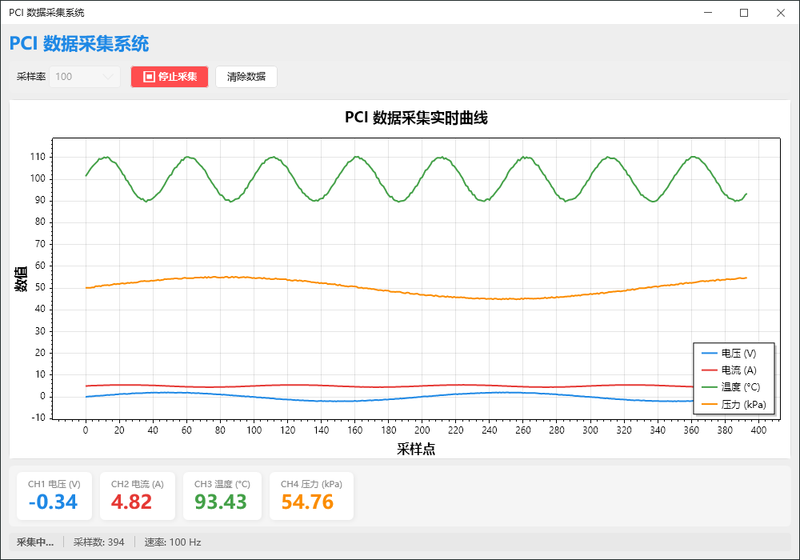The image size is (800, 560).
Task: Click the 速率: 100 Hz status indicator
Action: pyautogui.click(x=172, y=542)
